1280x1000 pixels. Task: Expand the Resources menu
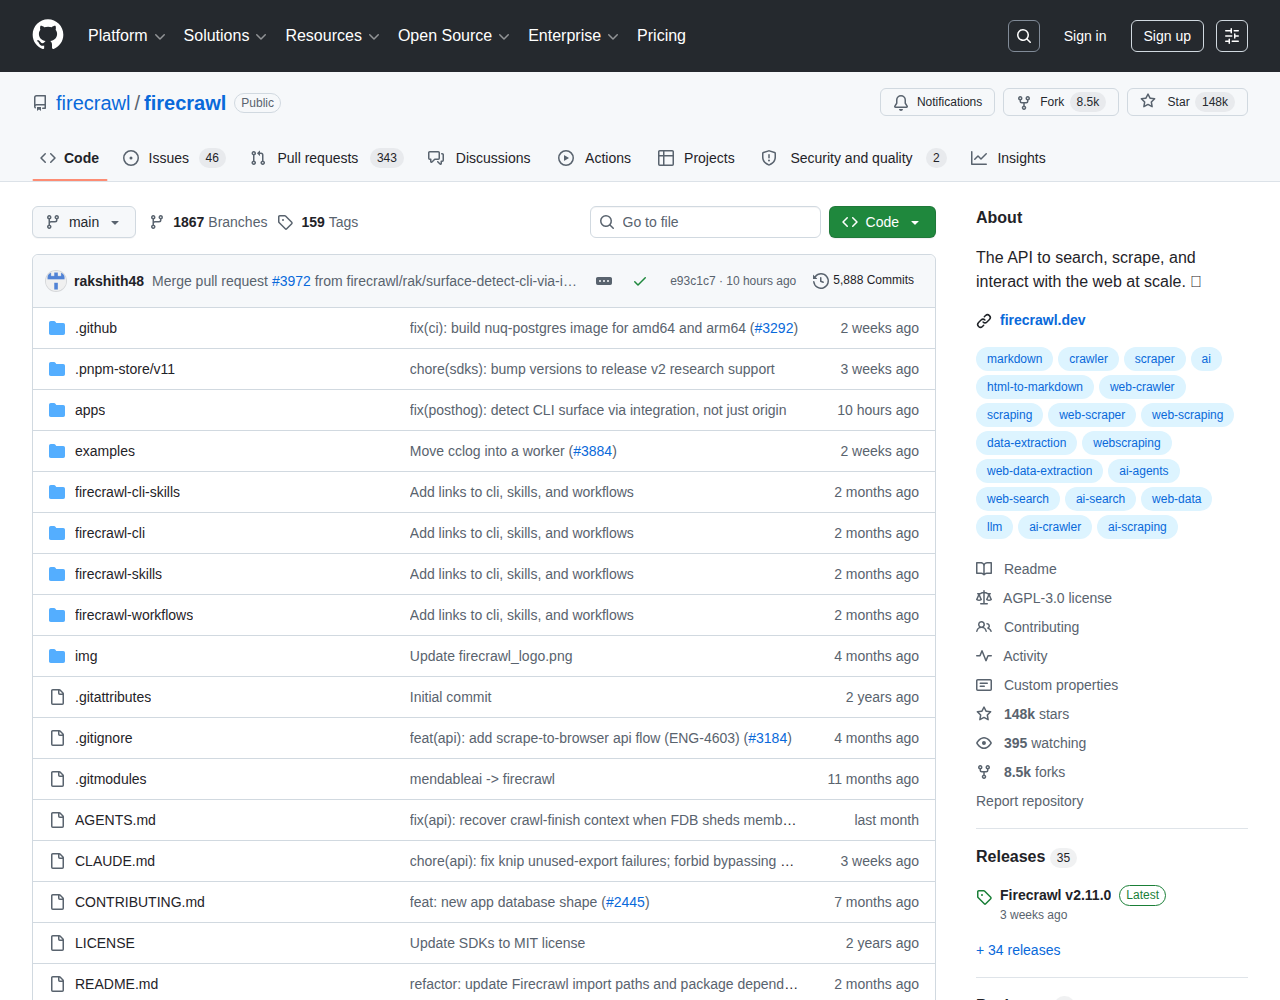coord(332,36)
